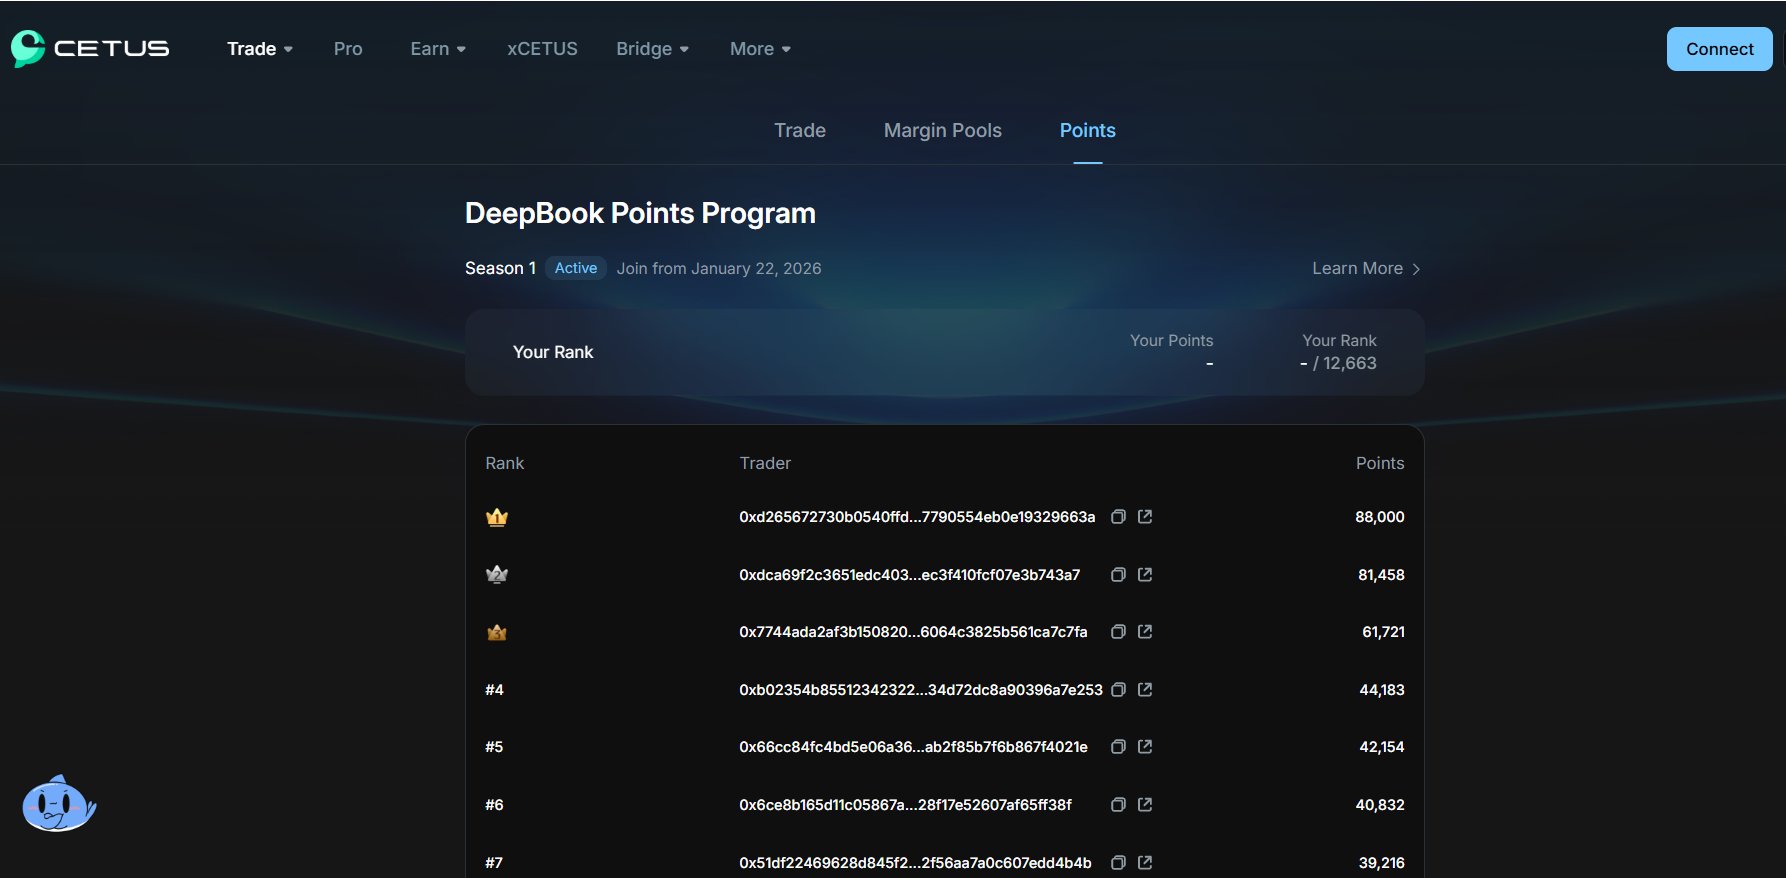This screenshot has height=878, width=1786.
Task: Copy the 0xdca69f2c trader address
Action: pos(1118,575)
